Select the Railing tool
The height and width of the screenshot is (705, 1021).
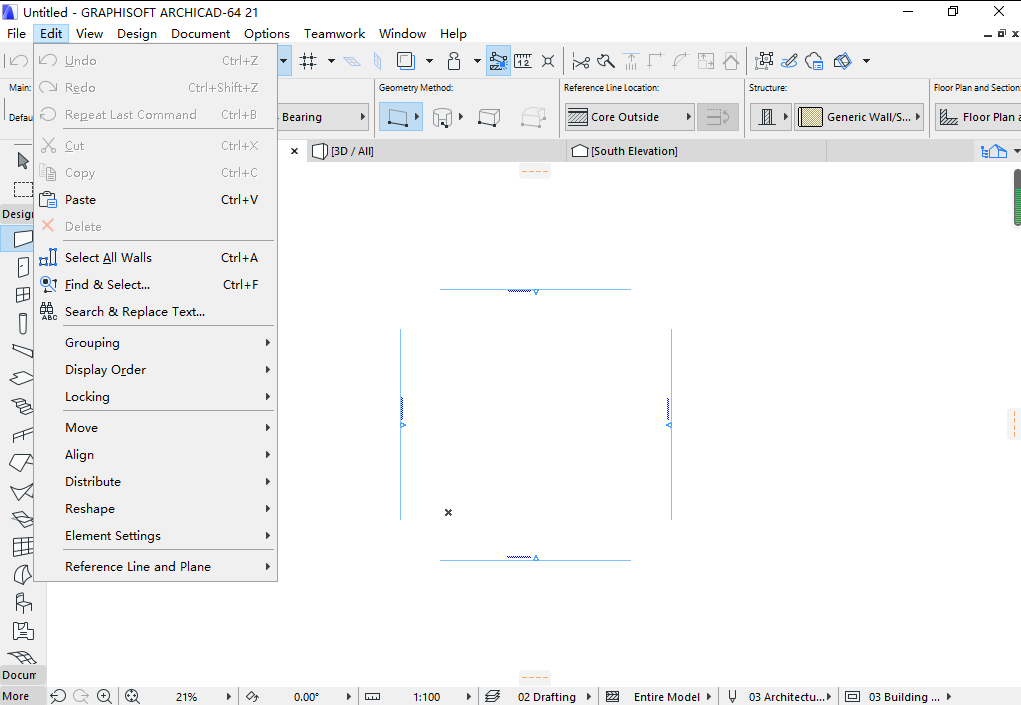23,435
